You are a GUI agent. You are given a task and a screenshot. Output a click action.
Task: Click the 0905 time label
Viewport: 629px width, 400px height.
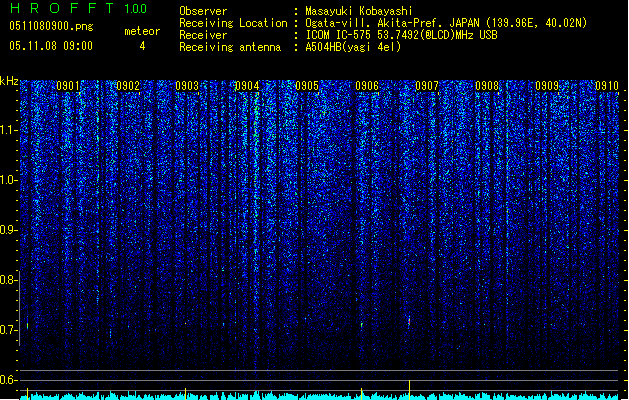click(x=307, y=86)
